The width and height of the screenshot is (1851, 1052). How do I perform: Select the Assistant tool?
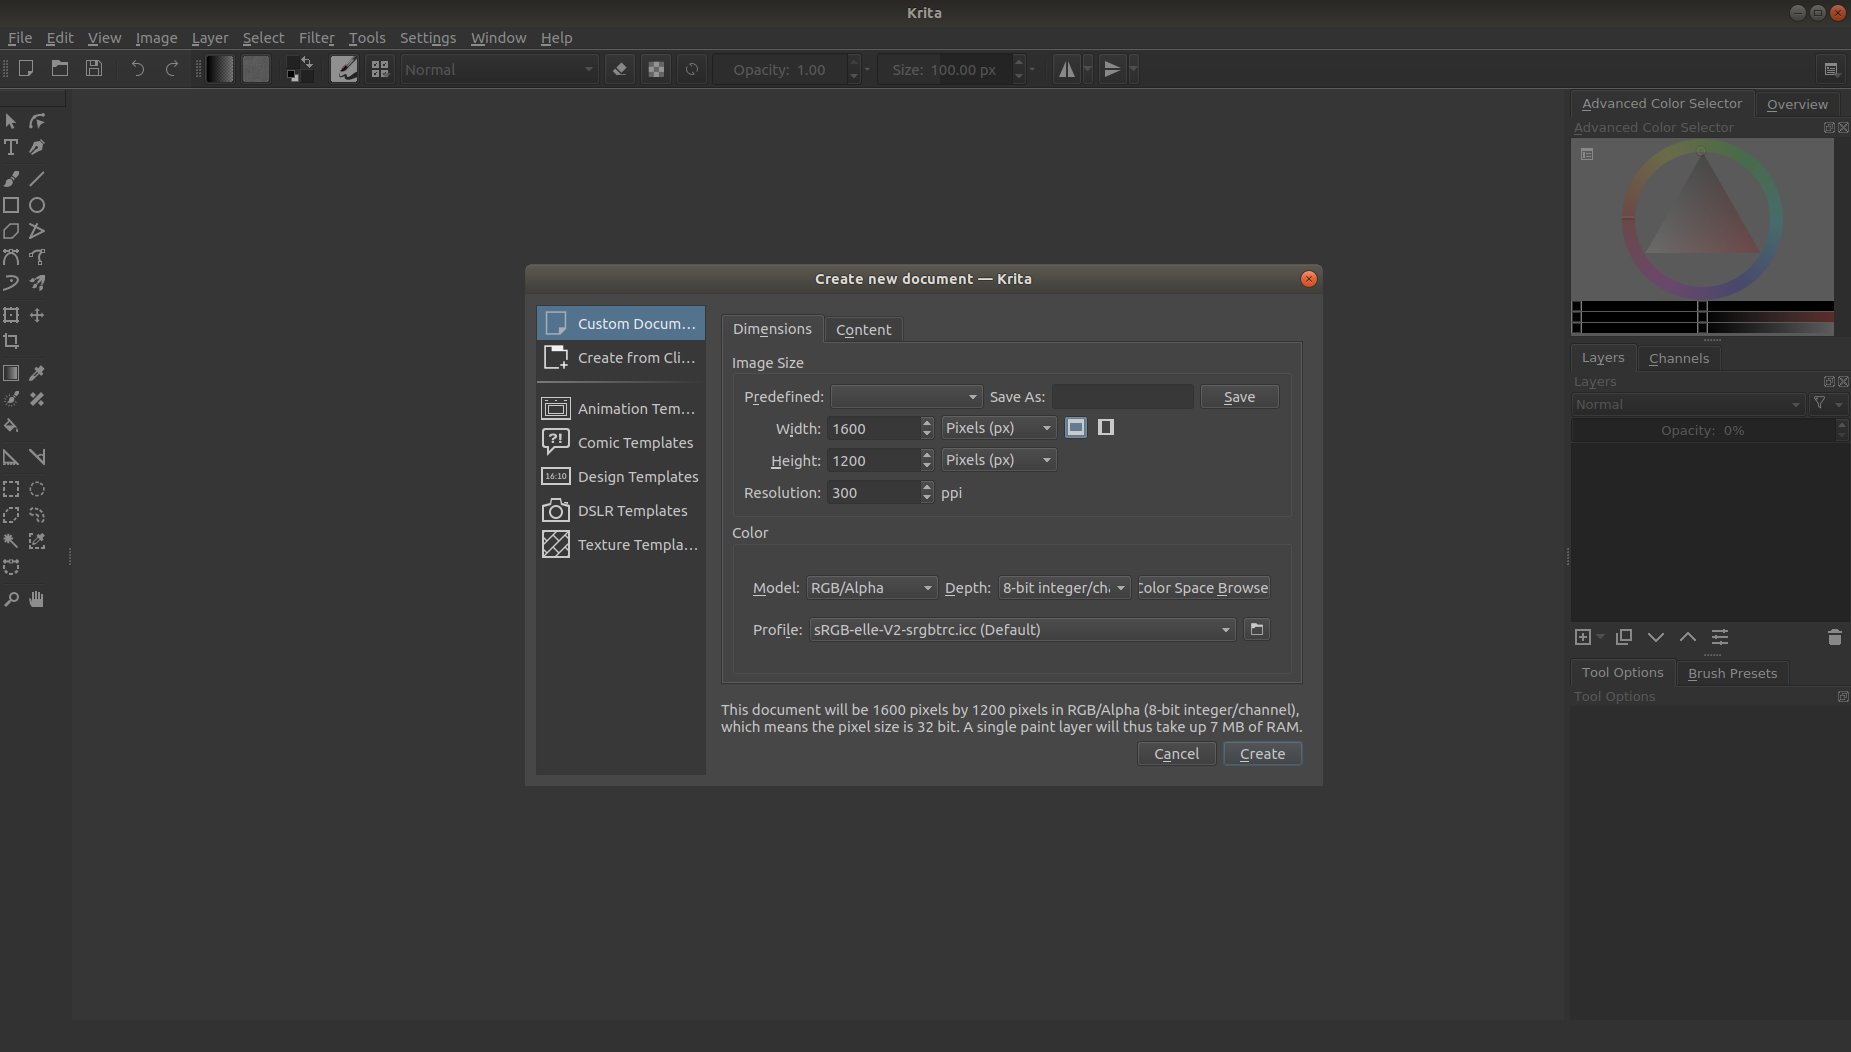point(11,457)
